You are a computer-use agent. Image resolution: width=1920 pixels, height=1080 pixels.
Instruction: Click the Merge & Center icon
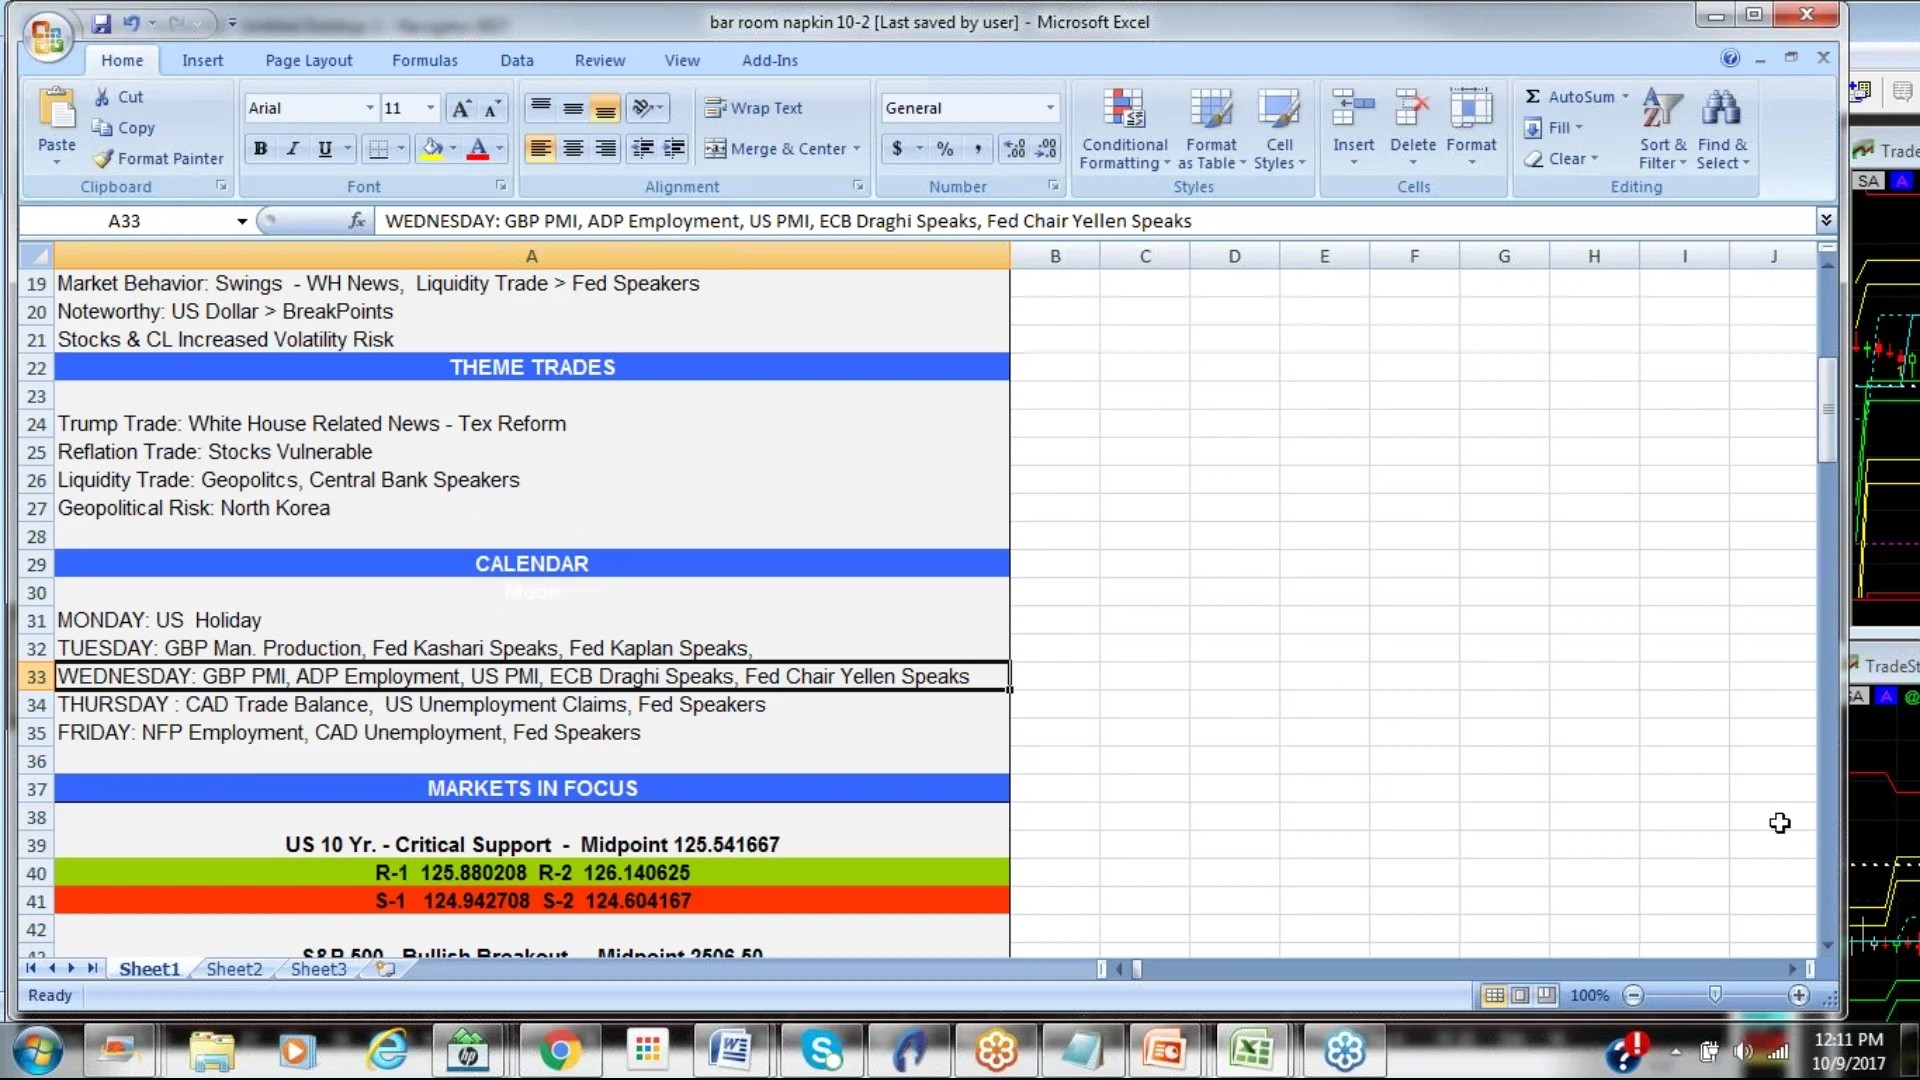point(715,149)
